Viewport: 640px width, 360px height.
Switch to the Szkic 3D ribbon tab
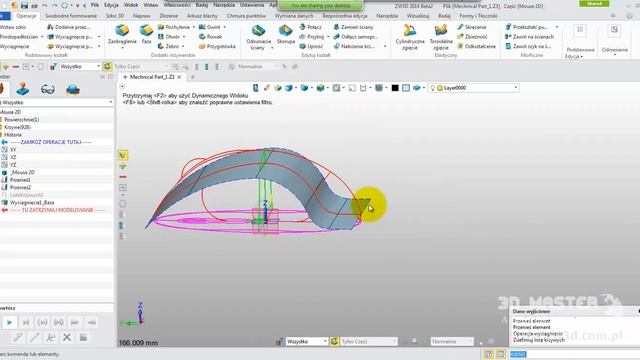(x=115, y=16)
